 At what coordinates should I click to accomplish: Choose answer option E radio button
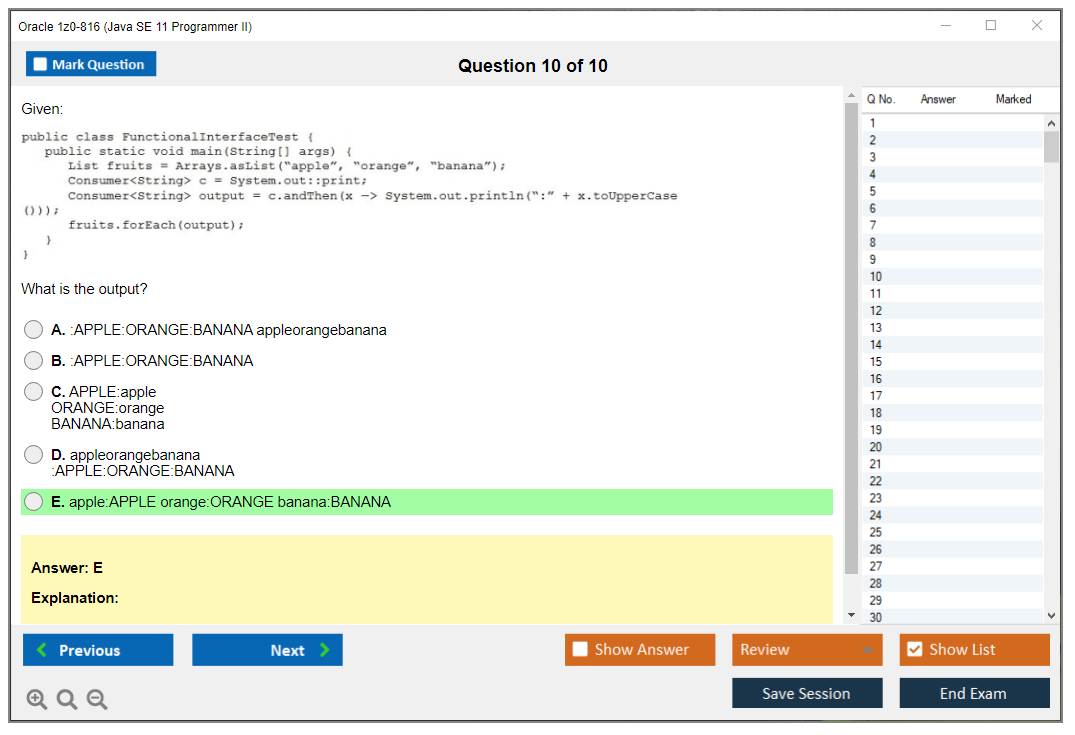tap(34, 502)
